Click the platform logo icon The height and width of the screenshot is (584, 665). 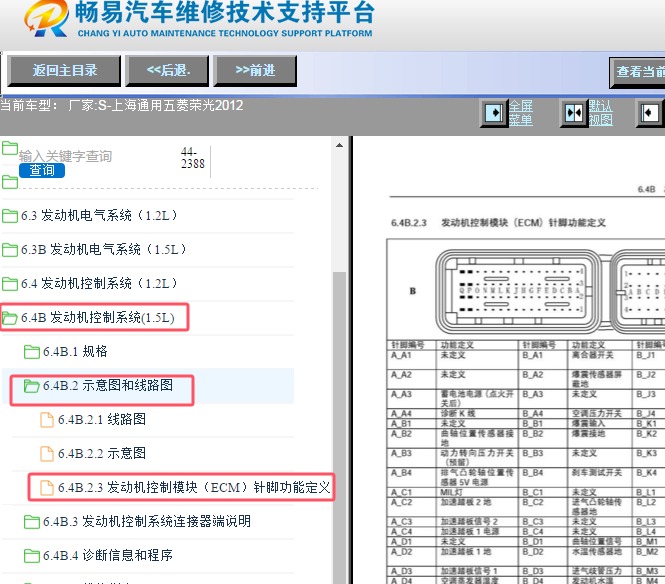46,18
